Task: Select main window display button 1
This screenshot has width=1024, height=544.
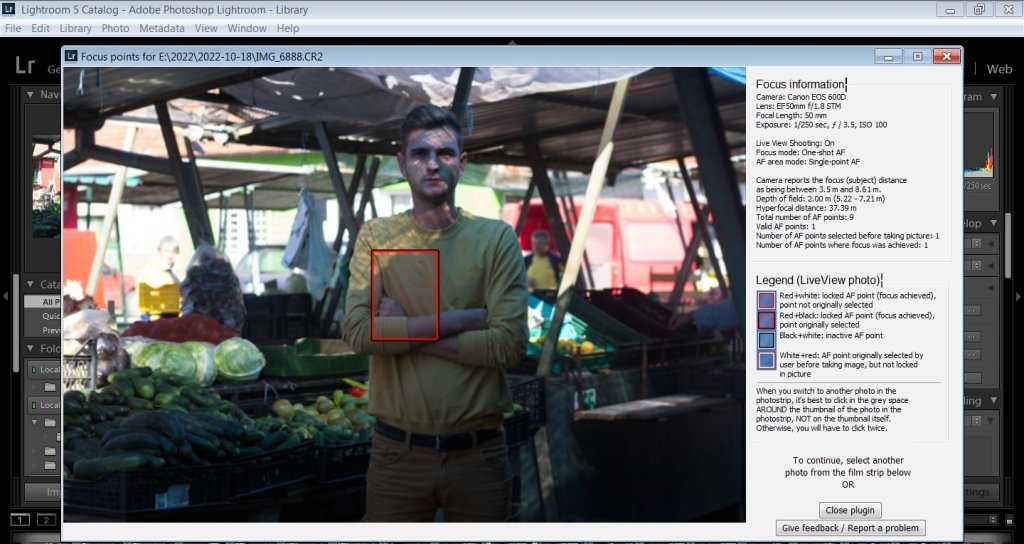Action: point(21,520)
